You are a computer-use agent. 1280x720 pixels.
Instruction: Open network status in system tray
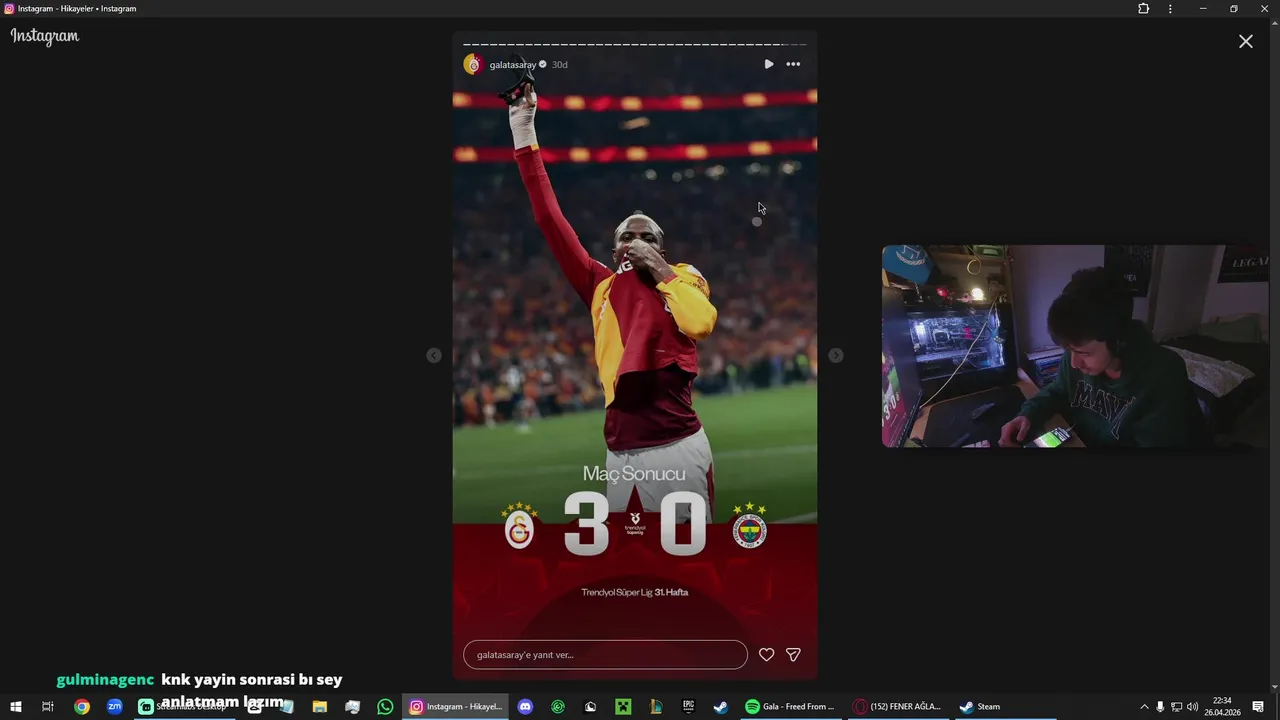[x=1176, y=707]
